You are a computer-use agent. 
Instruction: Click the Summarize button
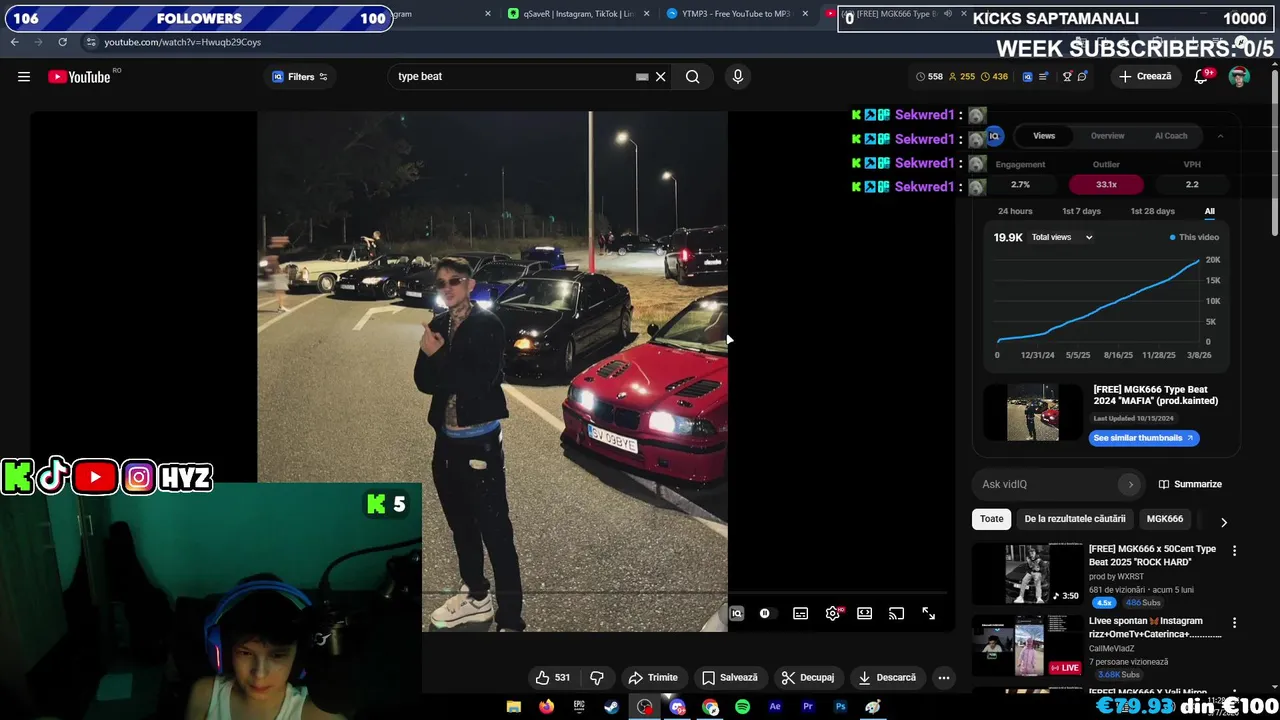point(1190,484)
